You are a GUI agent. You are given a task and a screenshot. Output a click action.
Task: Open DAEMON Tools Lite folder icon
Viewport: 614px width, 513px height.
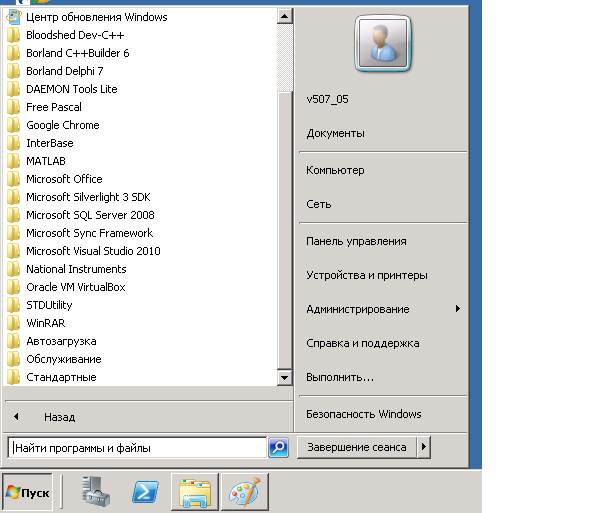point(14,89)
